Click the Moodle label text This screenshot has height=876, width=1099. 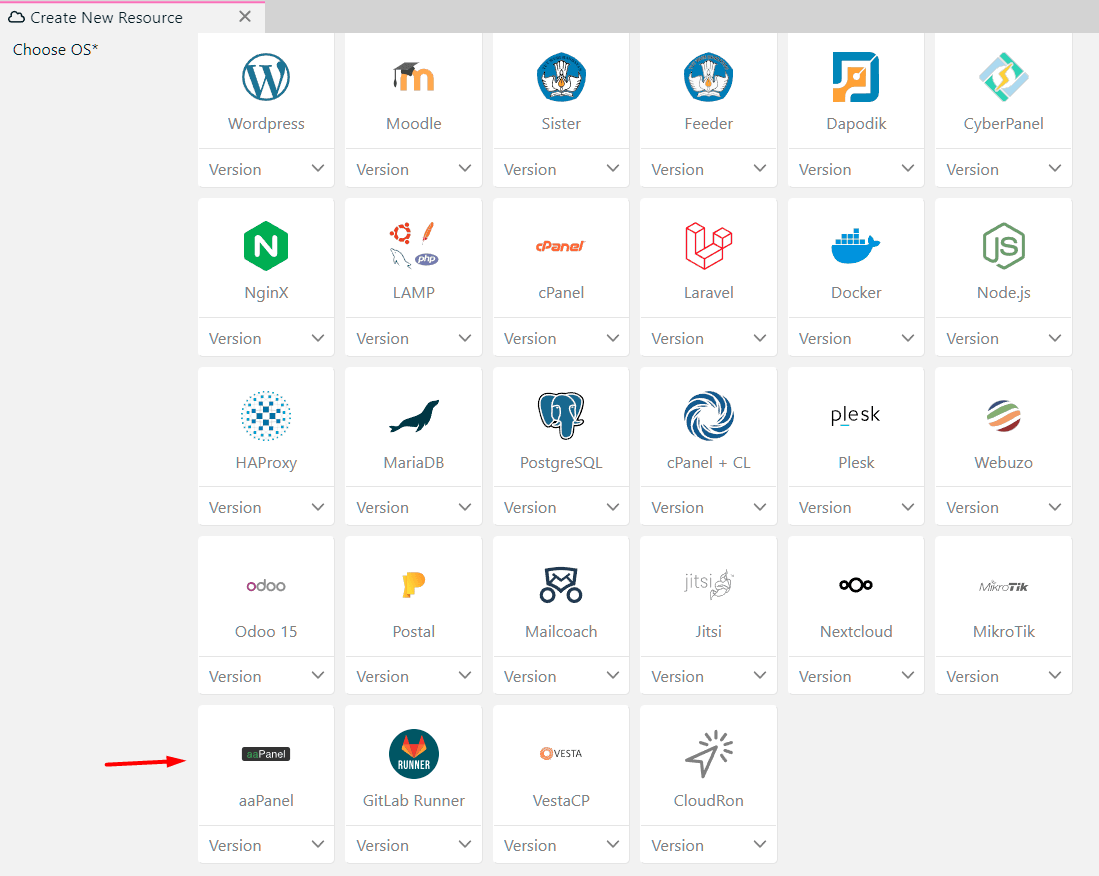pos(414,124)
